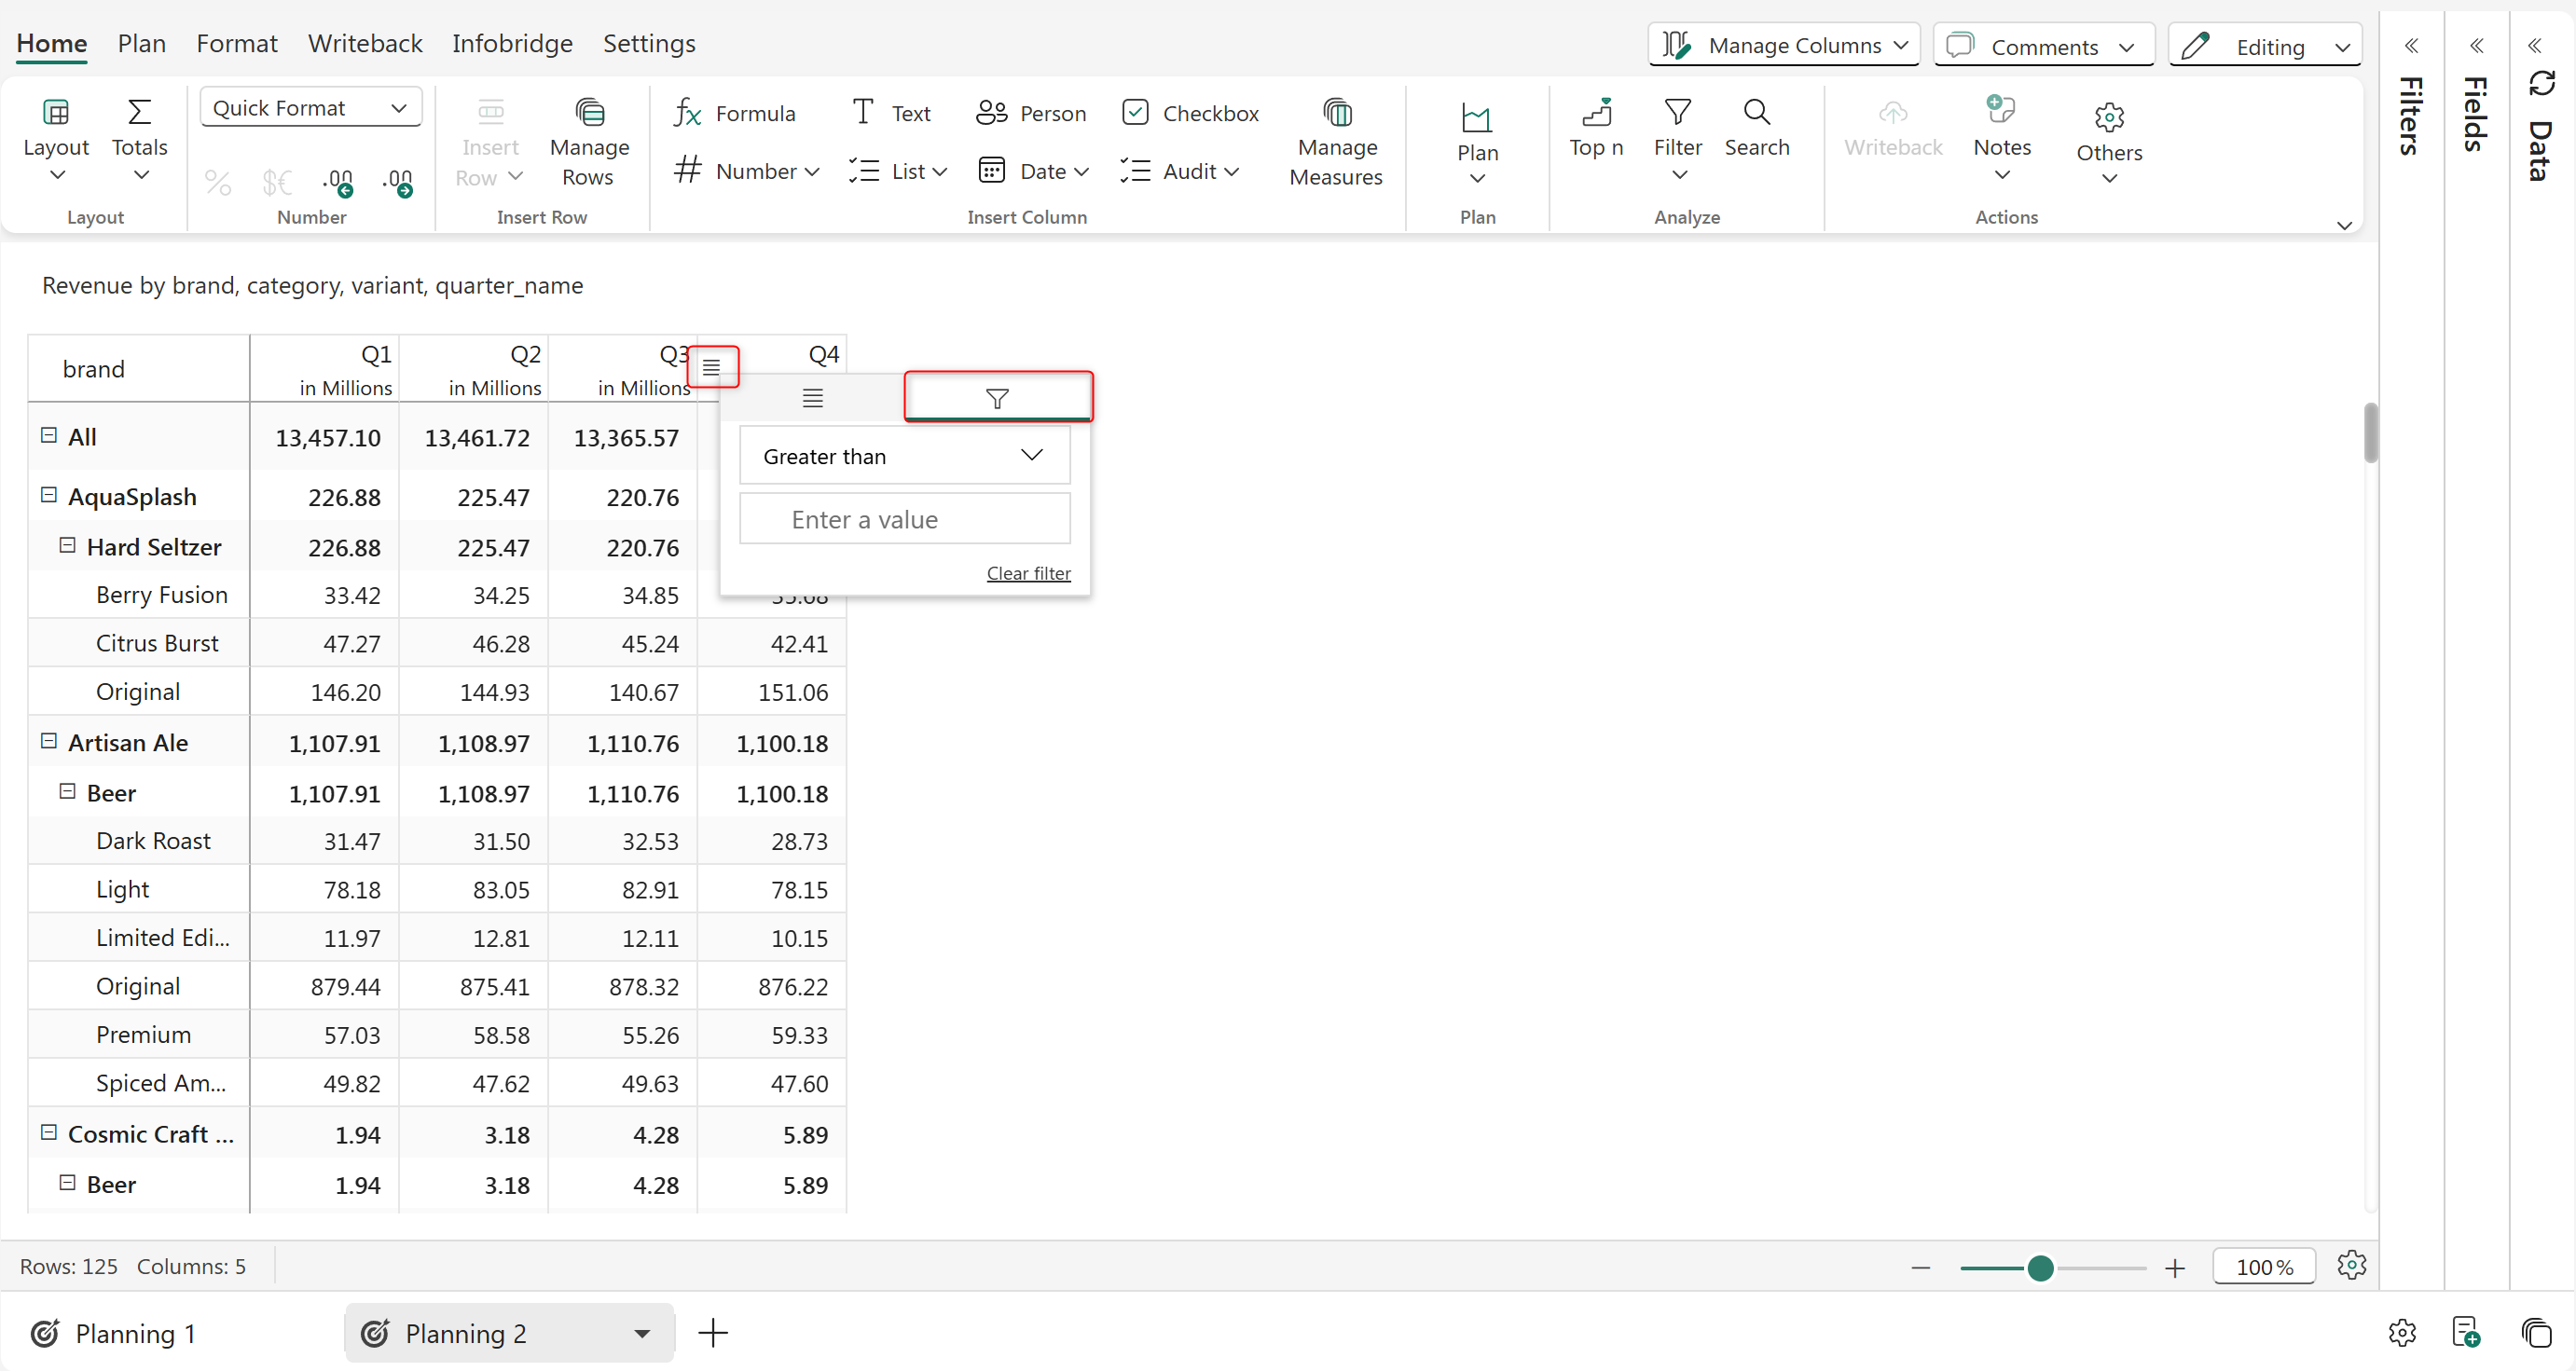
Task: Add a new planning sheet
Action: click(x=713, y=1333)
